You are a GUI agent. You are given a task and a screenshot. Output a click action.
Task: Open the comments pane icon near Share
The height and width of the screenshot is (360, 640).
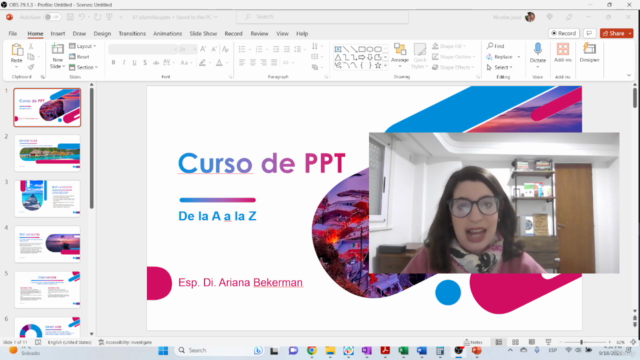click(x=589, y=33)
